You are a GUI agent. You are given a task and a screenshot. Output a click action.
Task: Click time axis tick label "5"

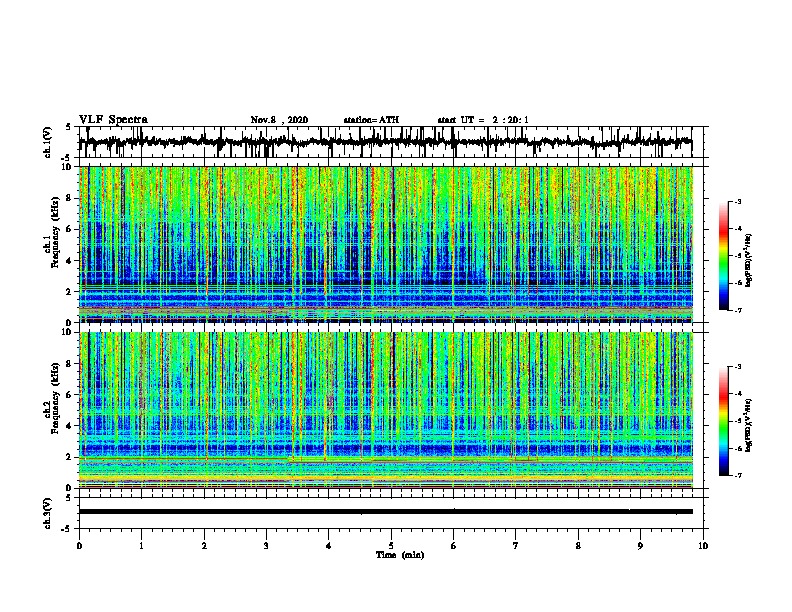[391, 546]
